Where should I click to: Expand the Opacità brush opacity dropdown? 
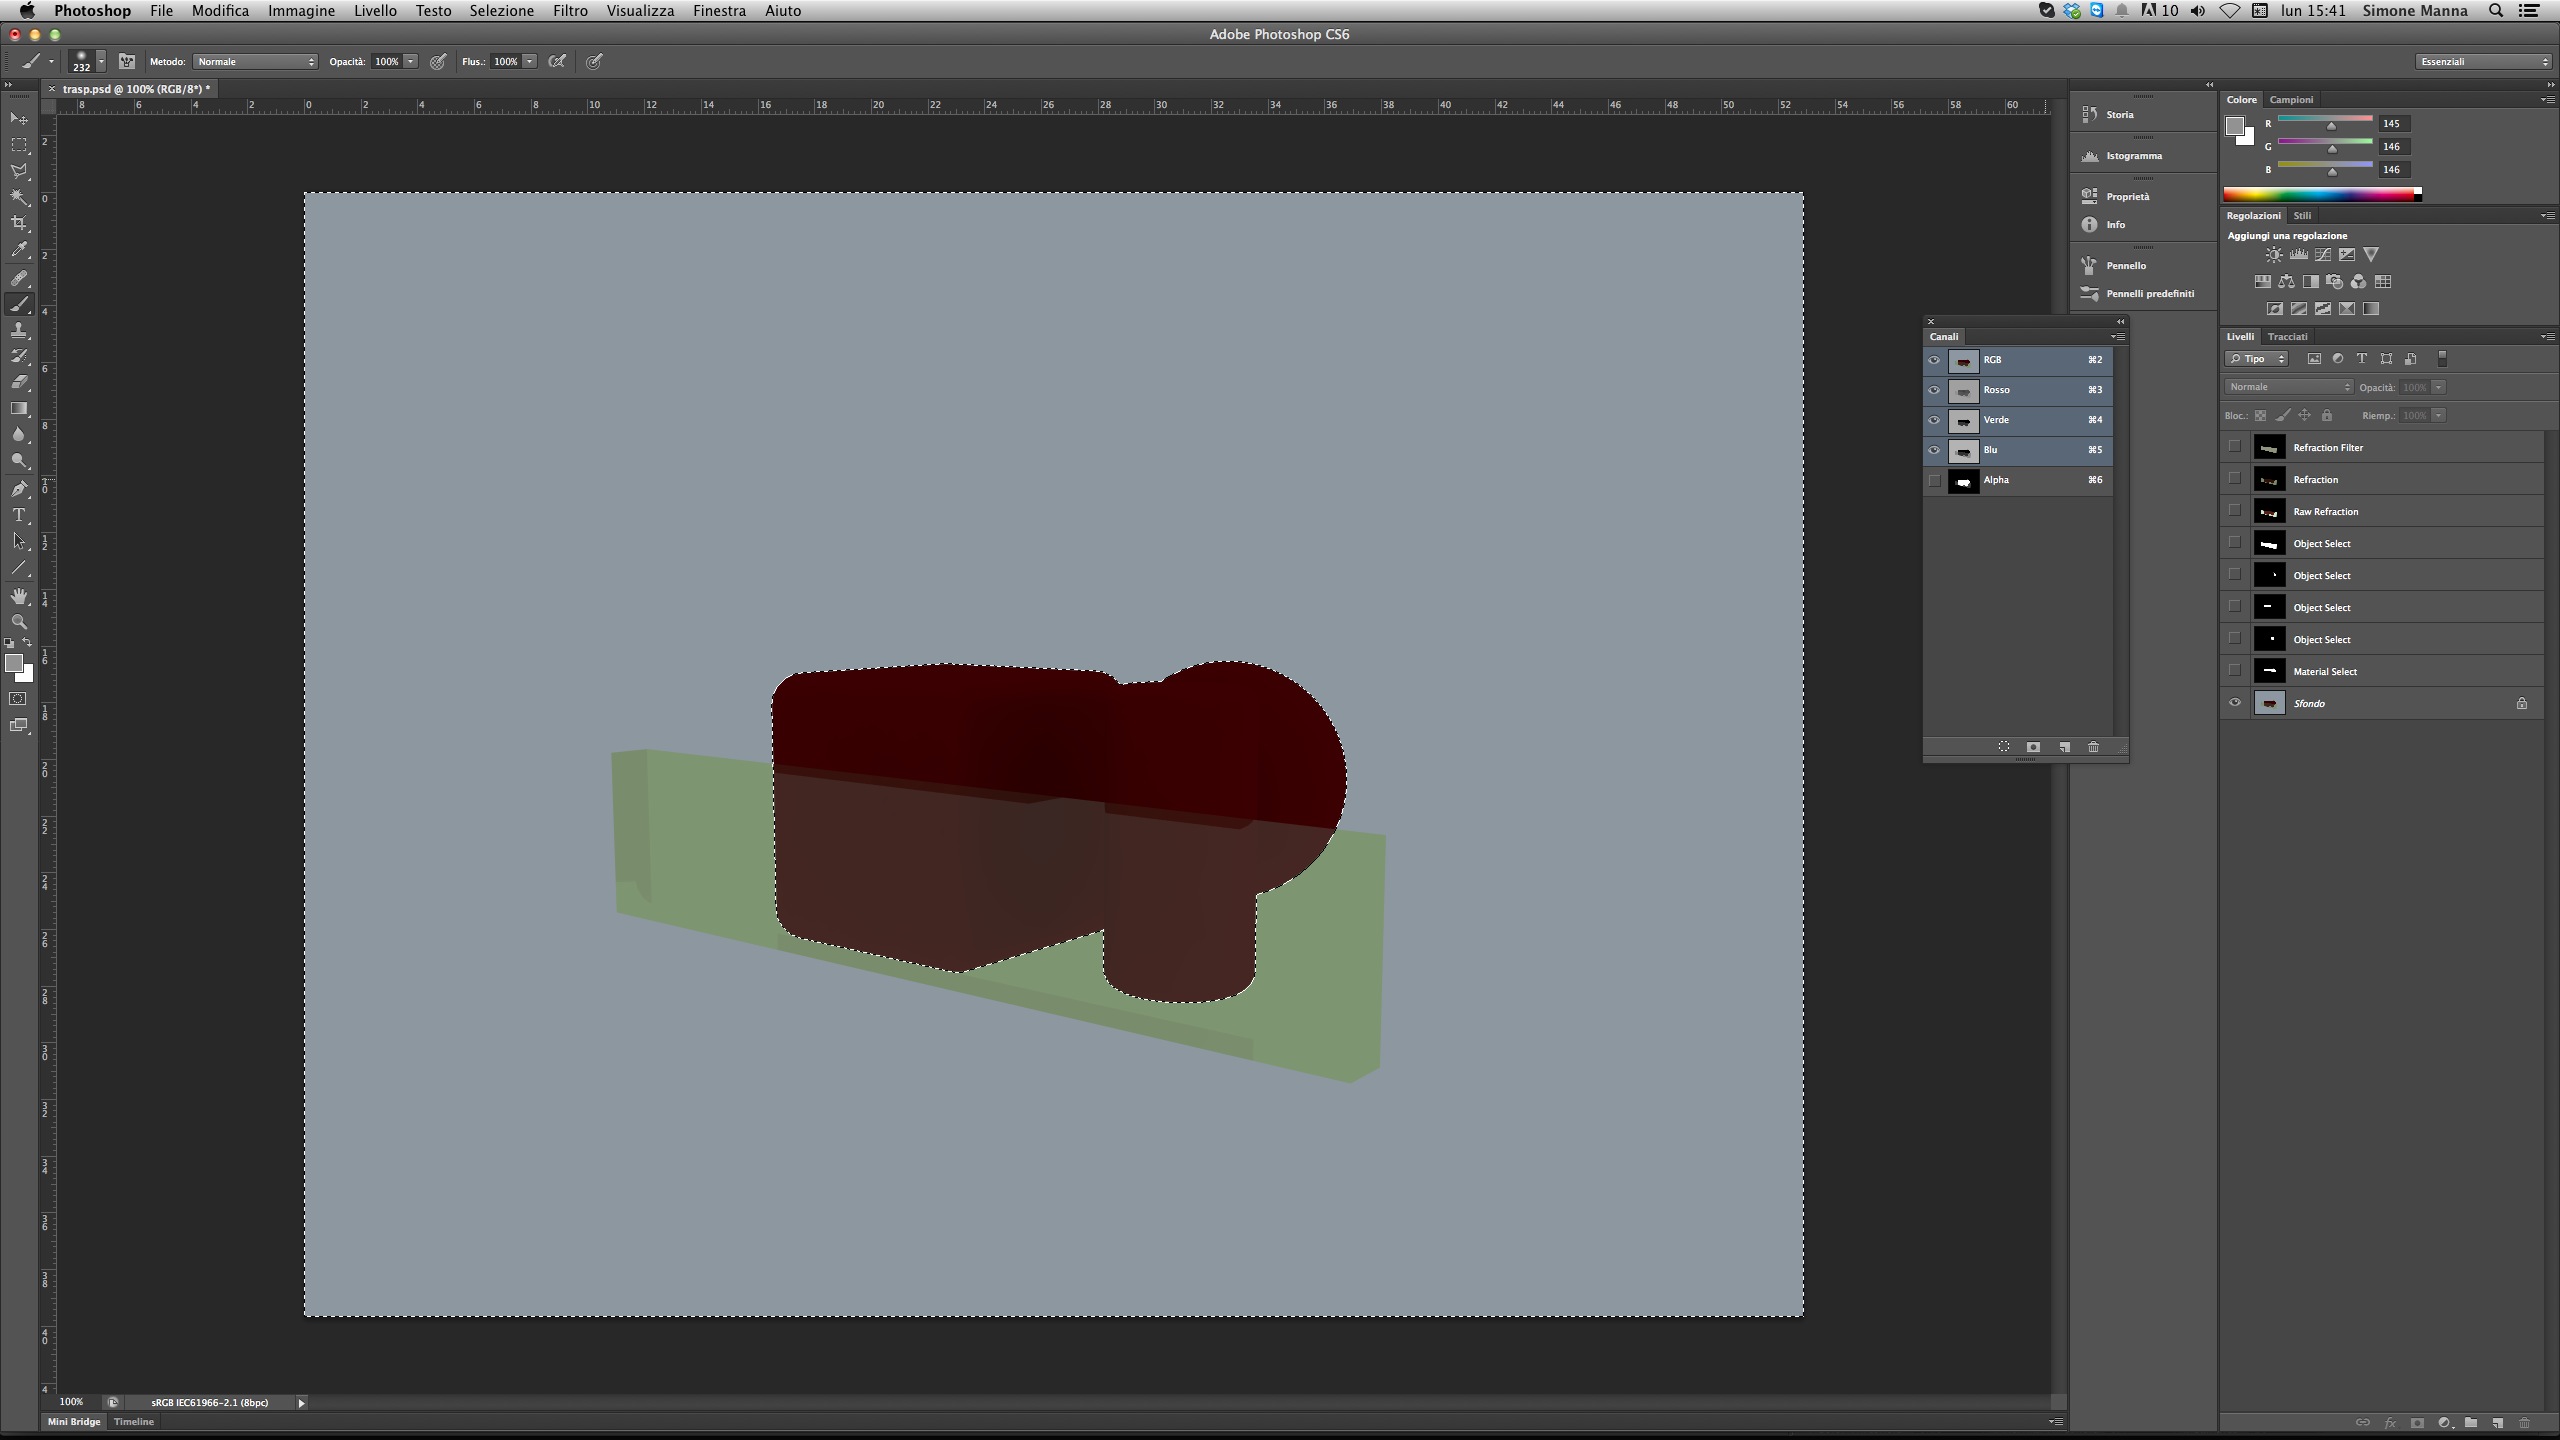tap(411, 62)
